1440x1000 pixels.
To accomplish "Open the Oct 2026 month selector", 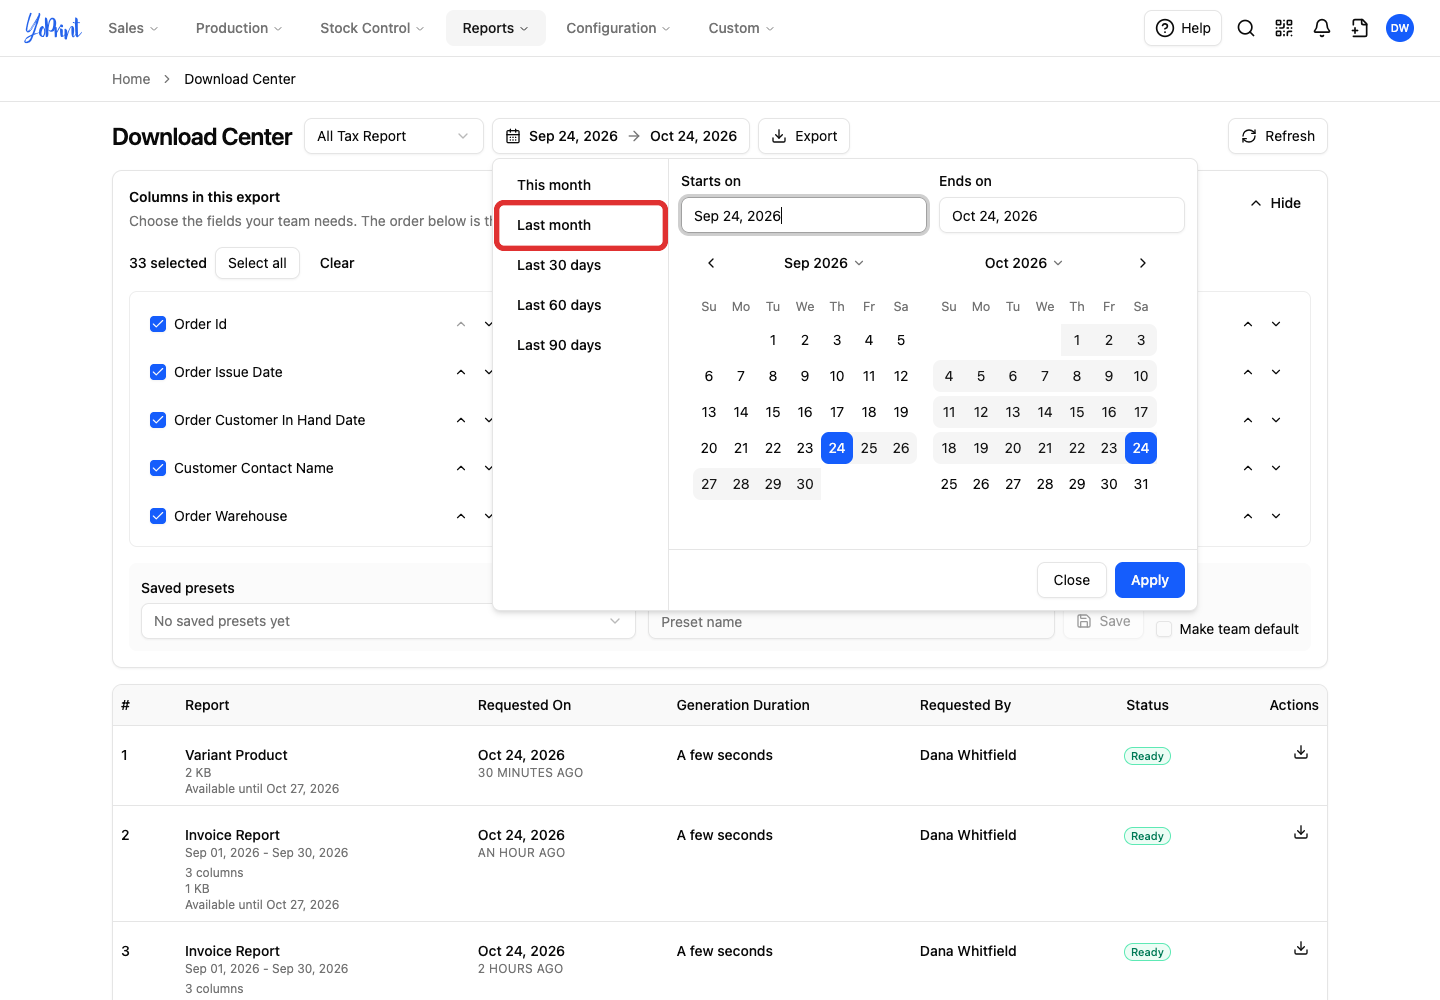I will pos(1024,263).
